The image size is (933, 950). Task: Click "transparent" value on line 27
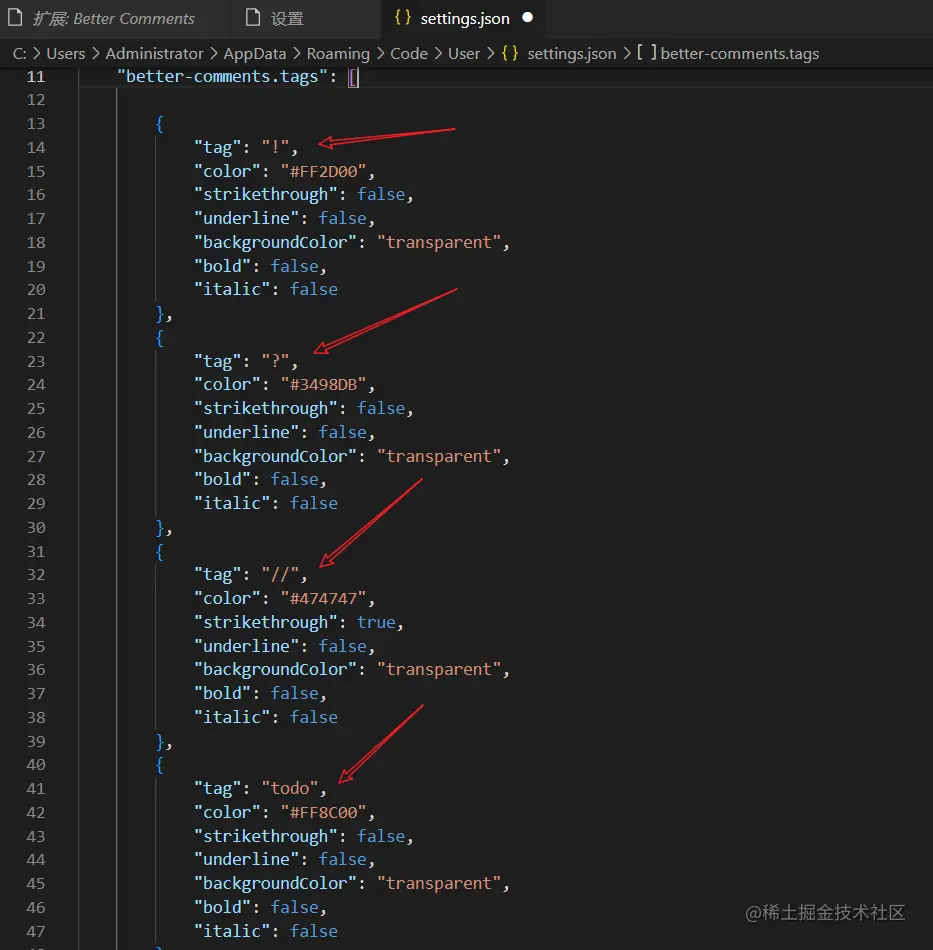[439, 456]
